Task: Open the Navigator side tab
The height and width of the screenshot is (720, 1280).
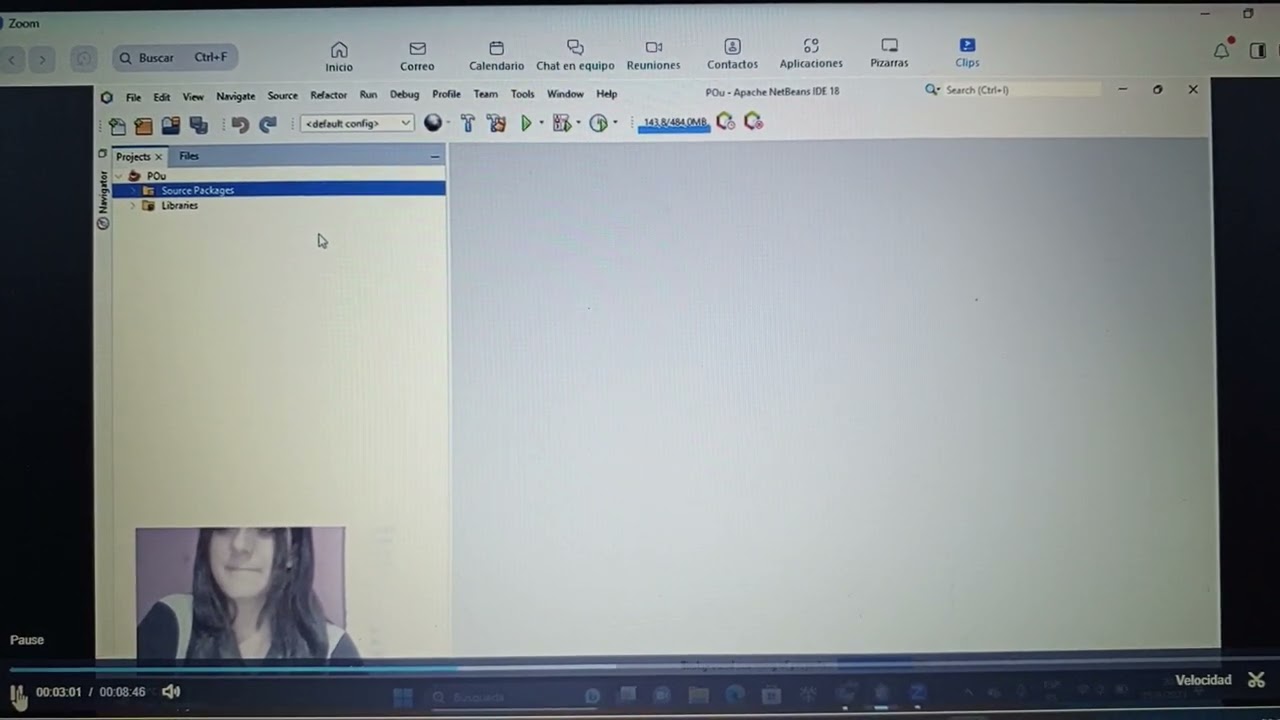Action: click(102, 200)
